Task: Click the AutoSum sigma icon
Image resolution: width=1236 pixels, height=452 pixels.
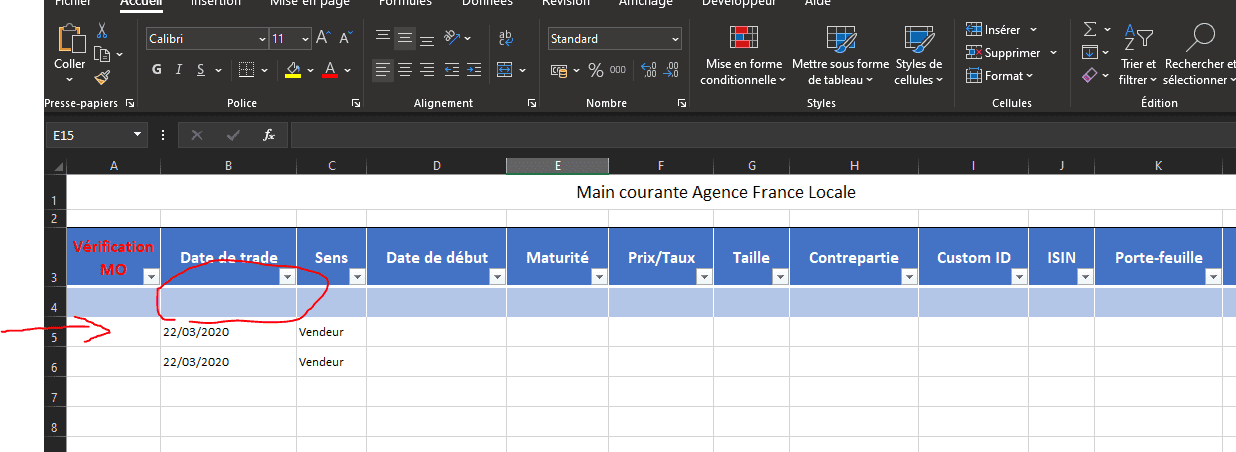Action: (1090, 29)
